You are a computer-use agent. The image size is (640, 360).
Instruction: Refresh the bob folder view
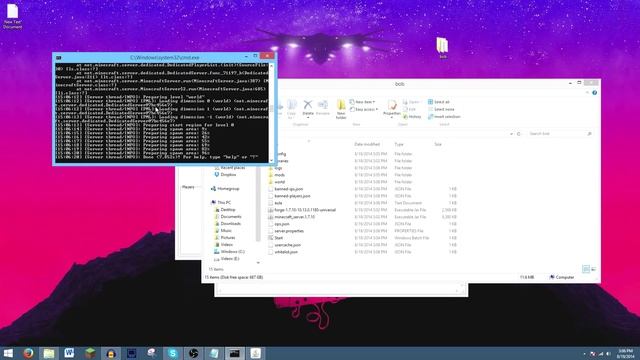[x=519, y=134]
